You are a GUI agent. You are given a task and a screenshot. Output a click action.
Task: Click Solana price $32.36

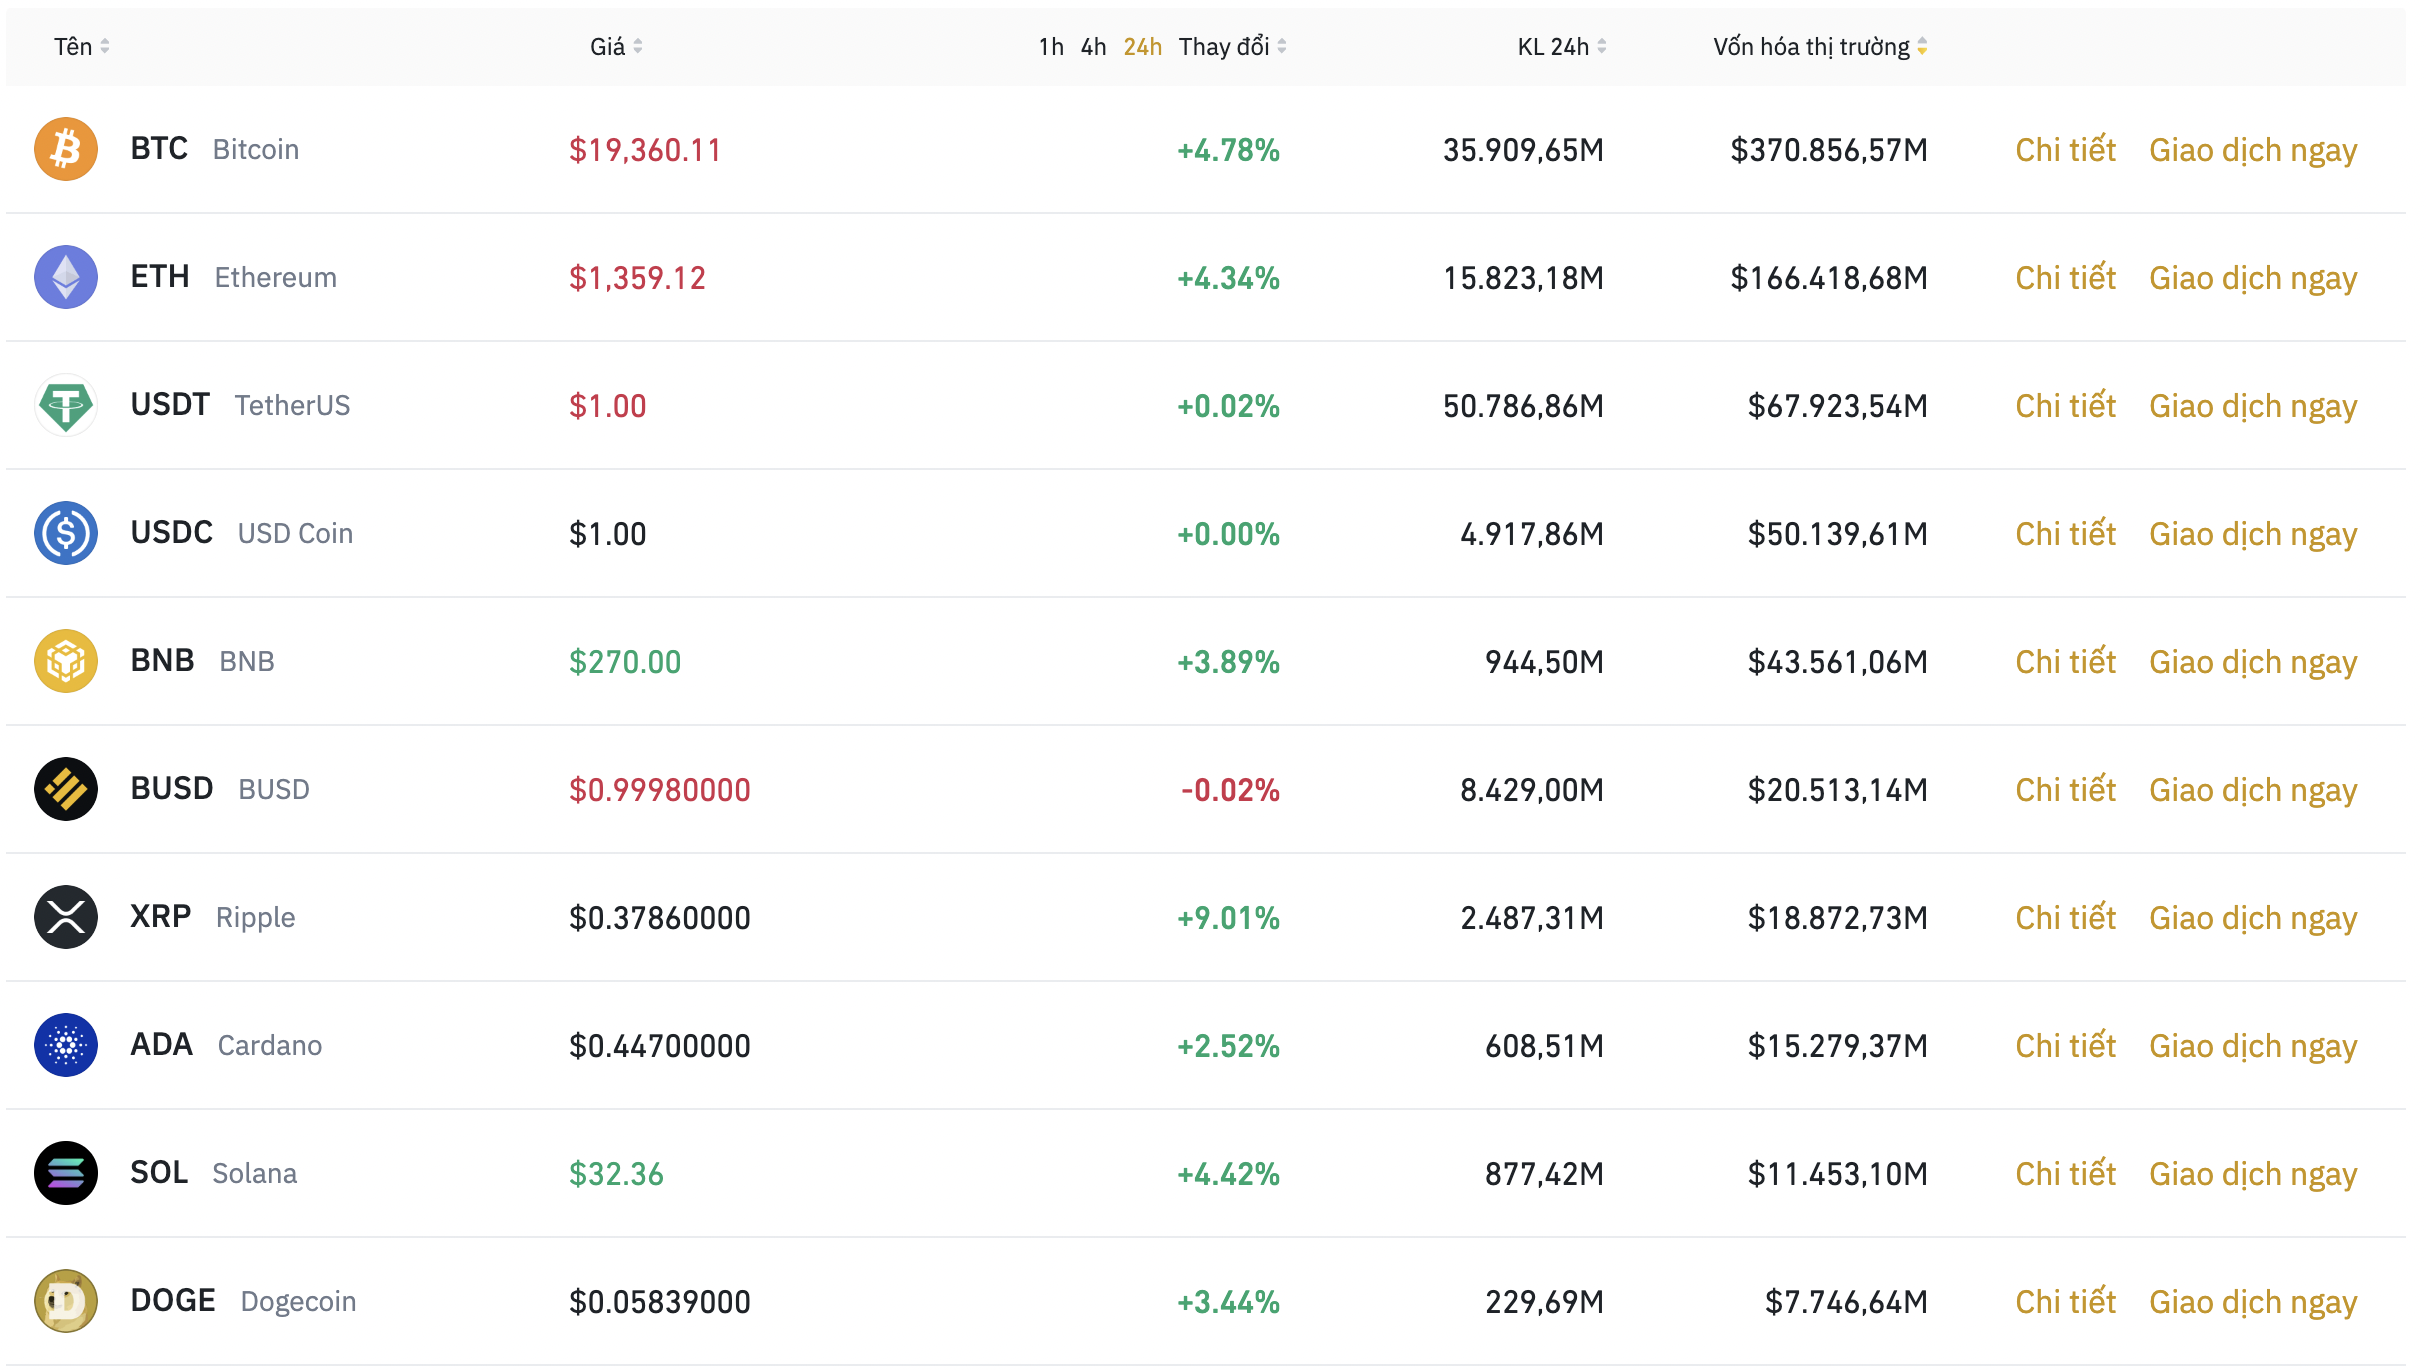(616, 1174)
